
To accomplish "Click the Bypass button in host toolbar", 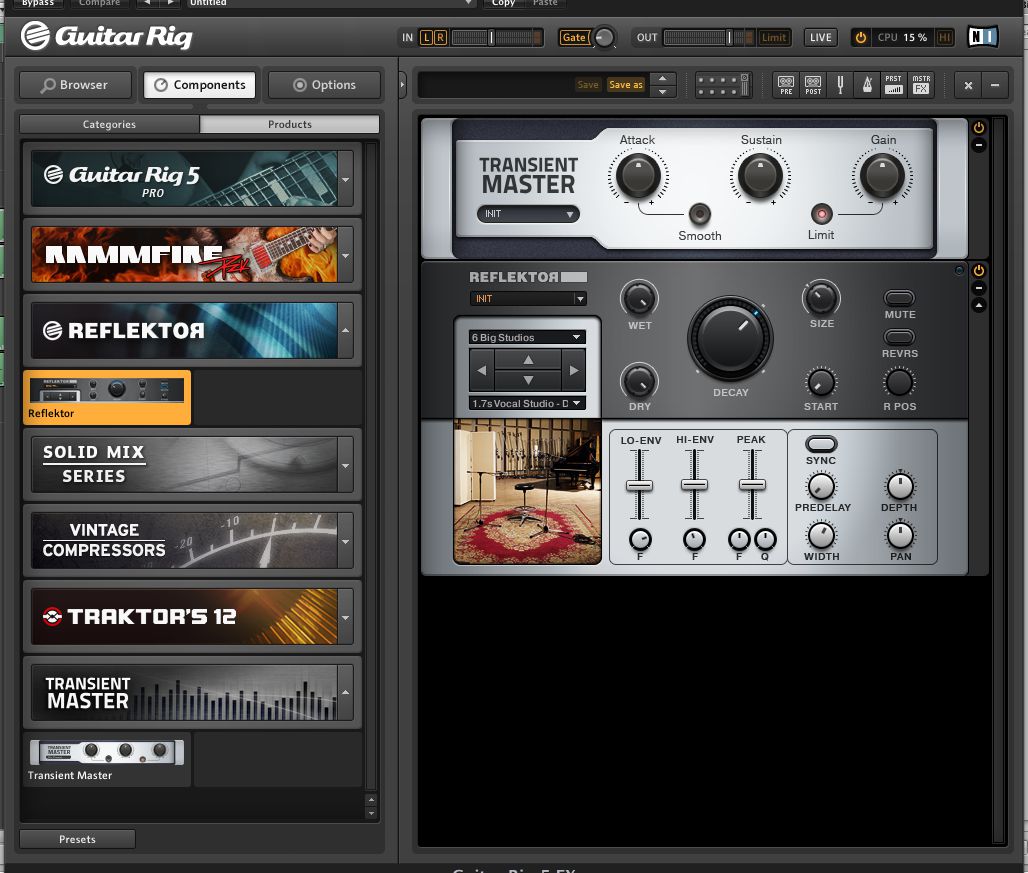I will point(38,3).
